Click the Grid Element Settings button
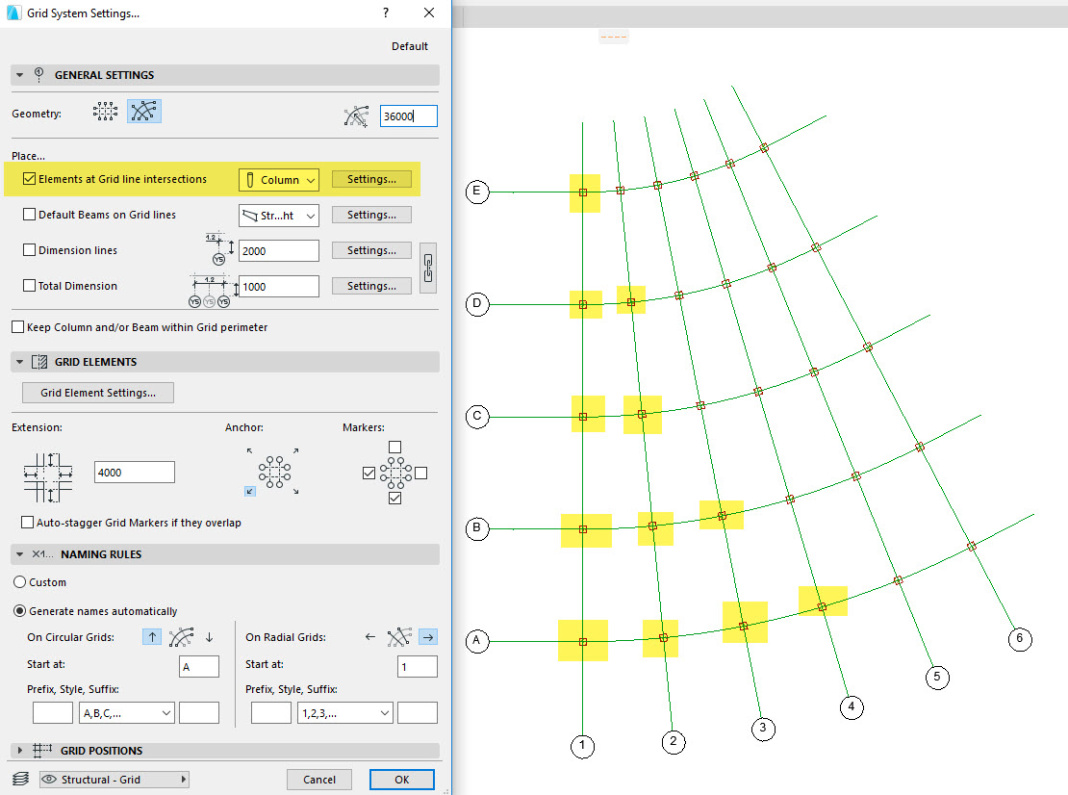 pos(97,392)
